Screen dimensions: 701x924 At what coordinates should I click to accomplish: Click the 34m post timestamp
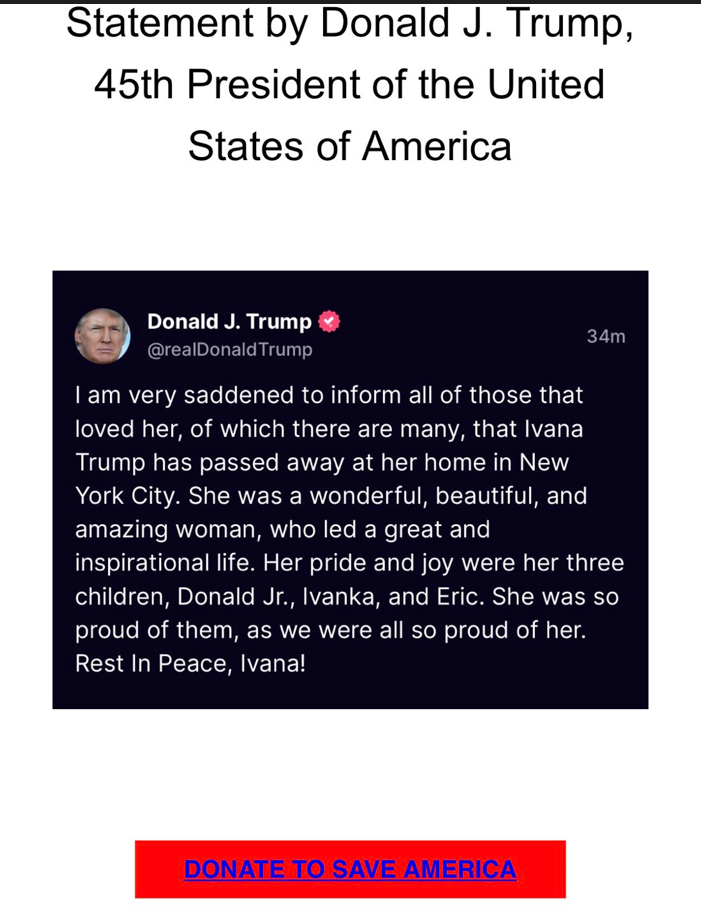pyautogui.click(x=606, y=336)
